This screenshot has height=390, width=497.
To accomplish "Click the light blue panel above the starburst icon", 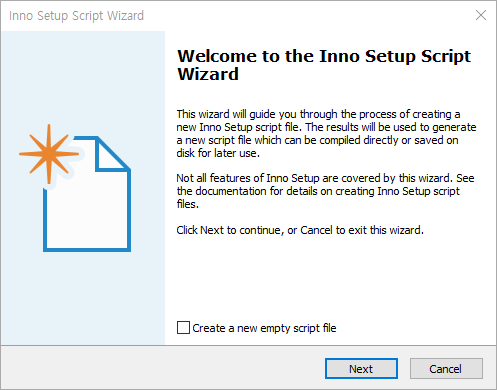I will 83,77.
